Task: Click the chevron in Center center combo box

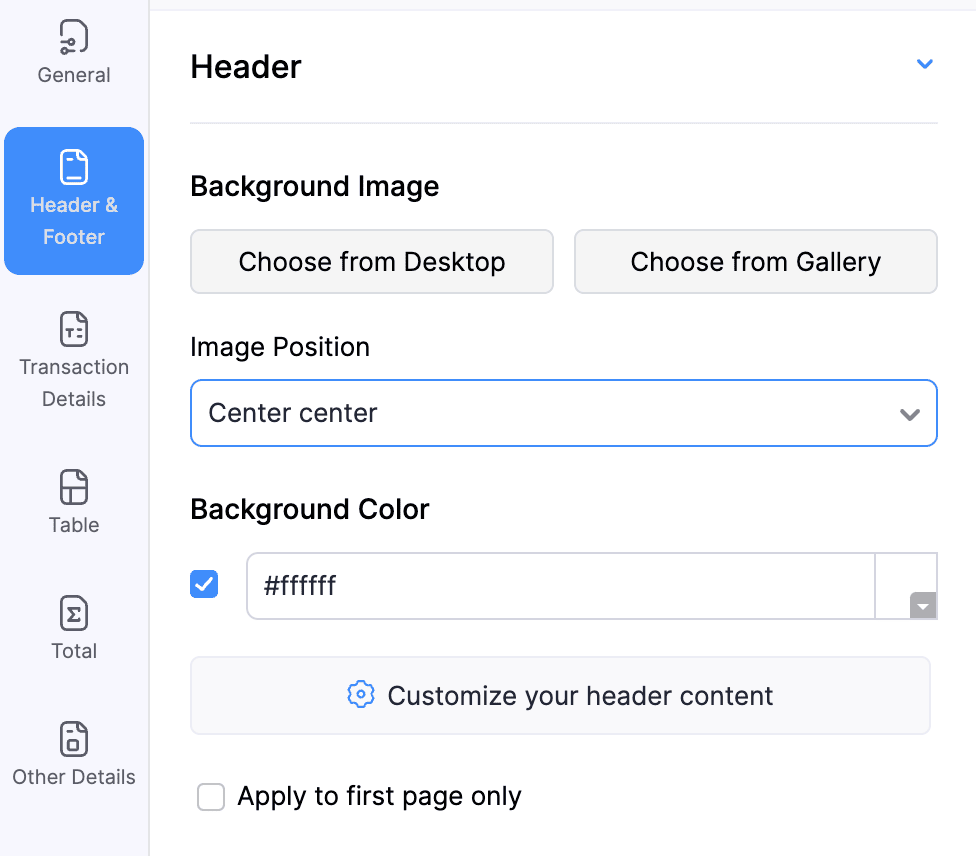Action: click(909, 414)
